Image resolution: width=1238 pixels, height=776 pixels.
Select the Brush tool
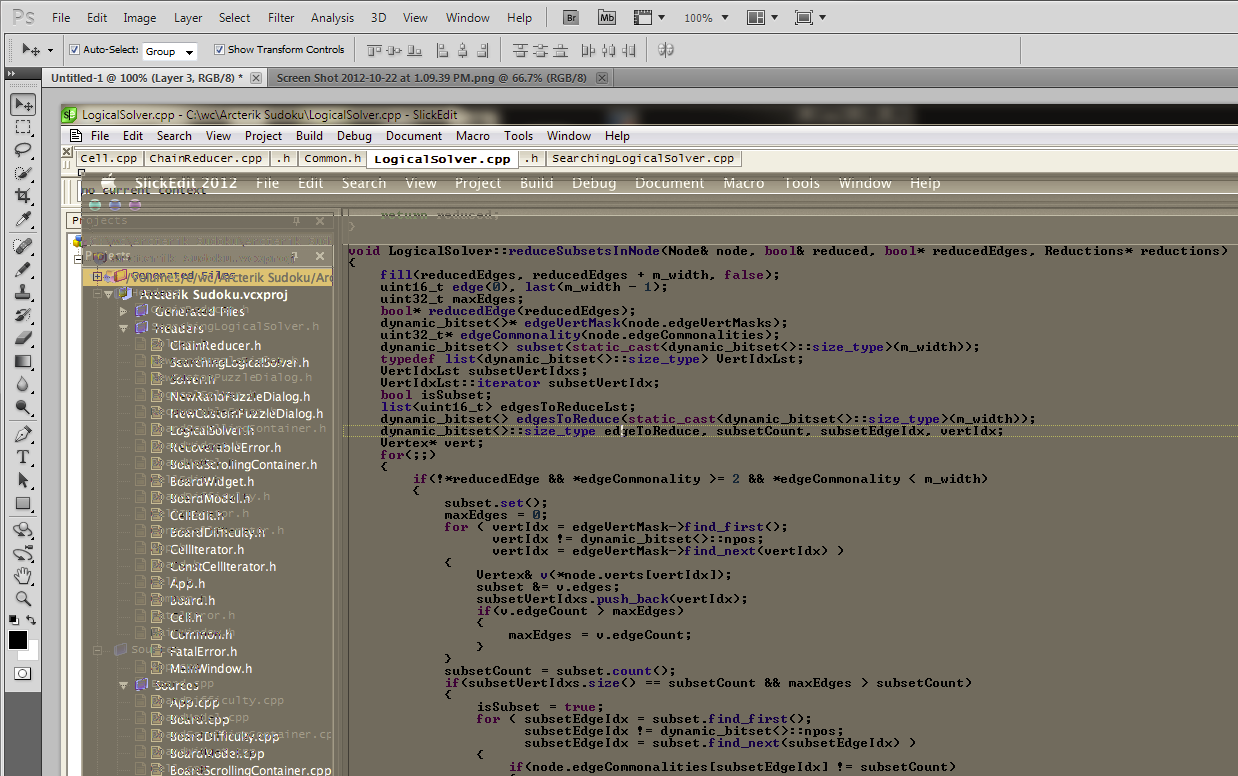(22, 269)
